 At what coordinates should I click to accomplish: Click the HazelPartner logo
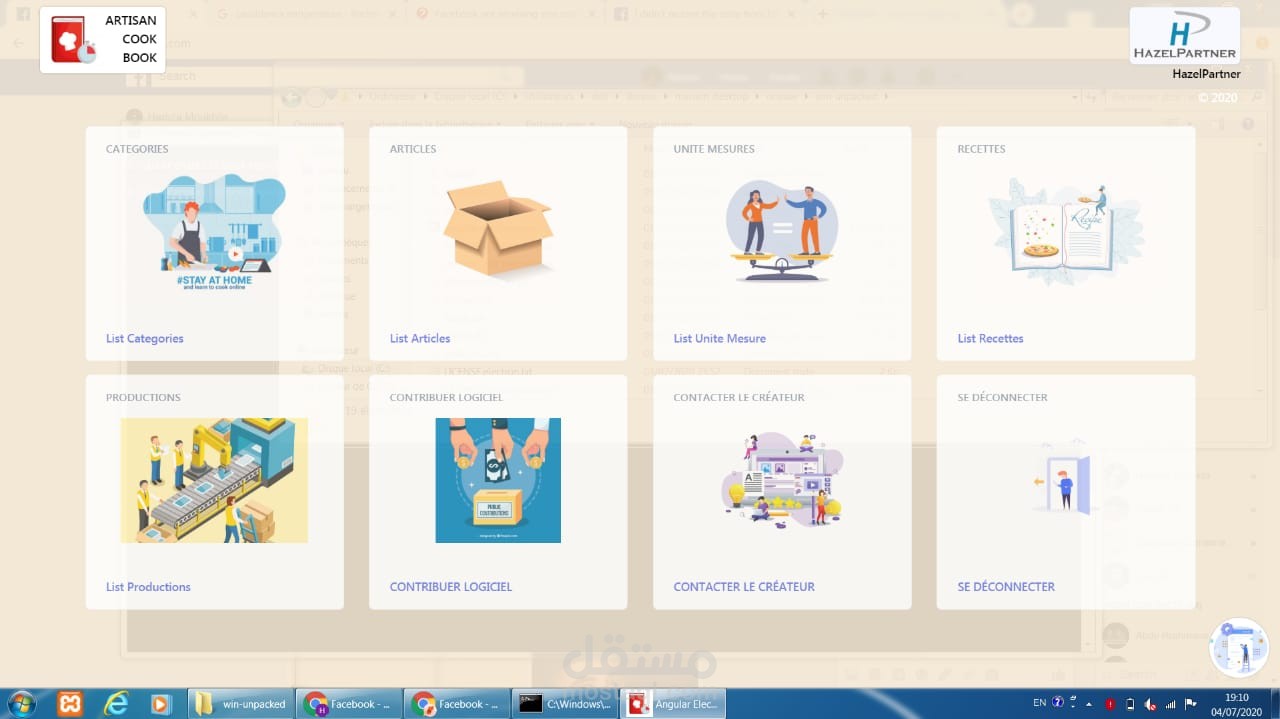click(1185, 36)
